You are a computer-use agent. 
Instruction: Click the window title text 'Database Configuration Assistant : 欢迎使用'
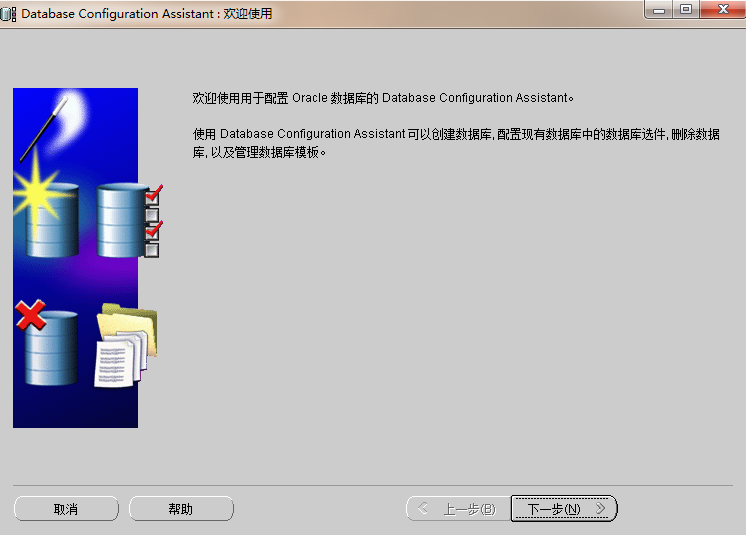point(147,14)
